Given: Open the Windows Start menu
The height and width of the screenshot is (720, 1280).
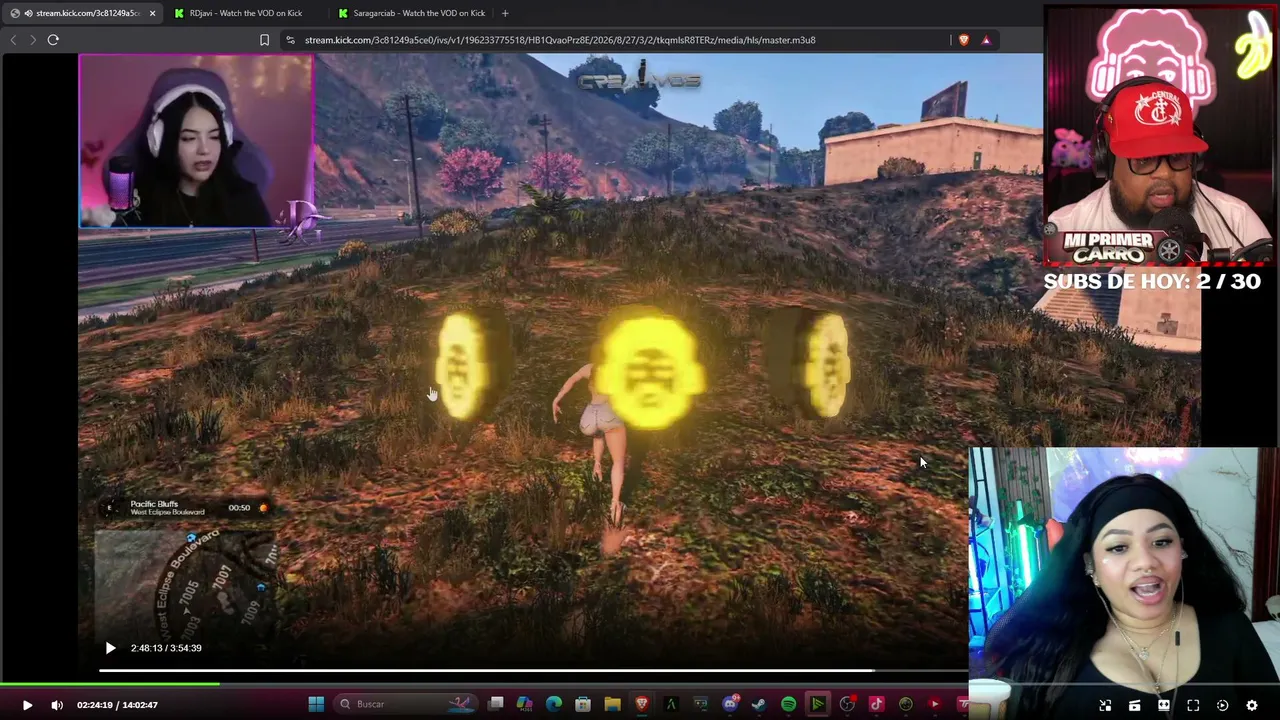Looking at the screenshot, I should pyautogui.click(x=316, y=704).
